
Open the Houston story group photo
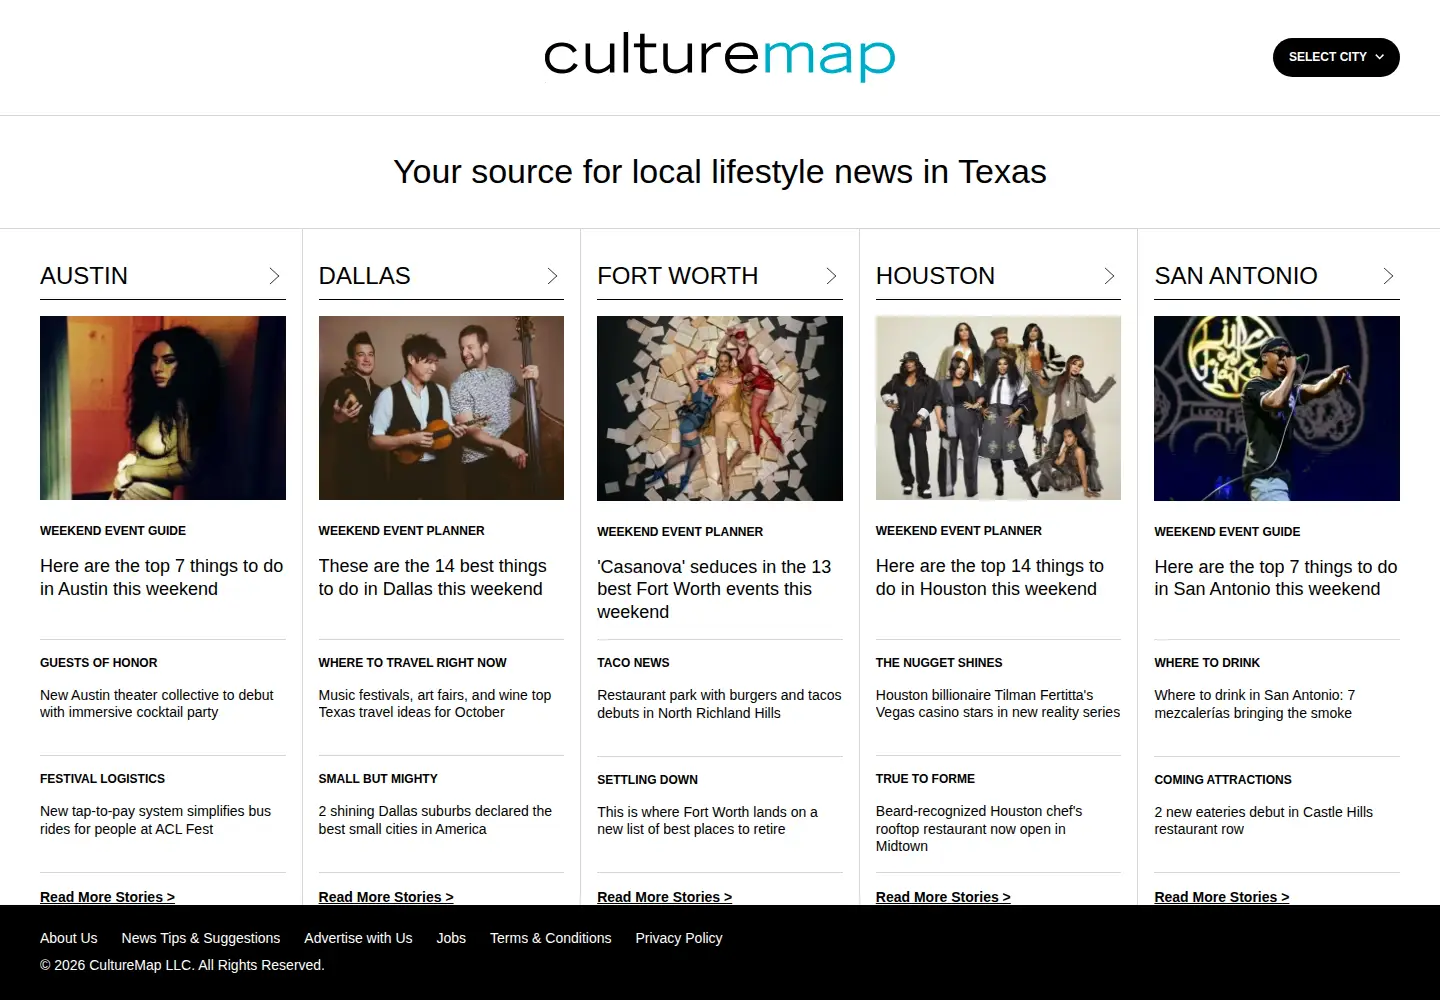[x=998, y=408]
